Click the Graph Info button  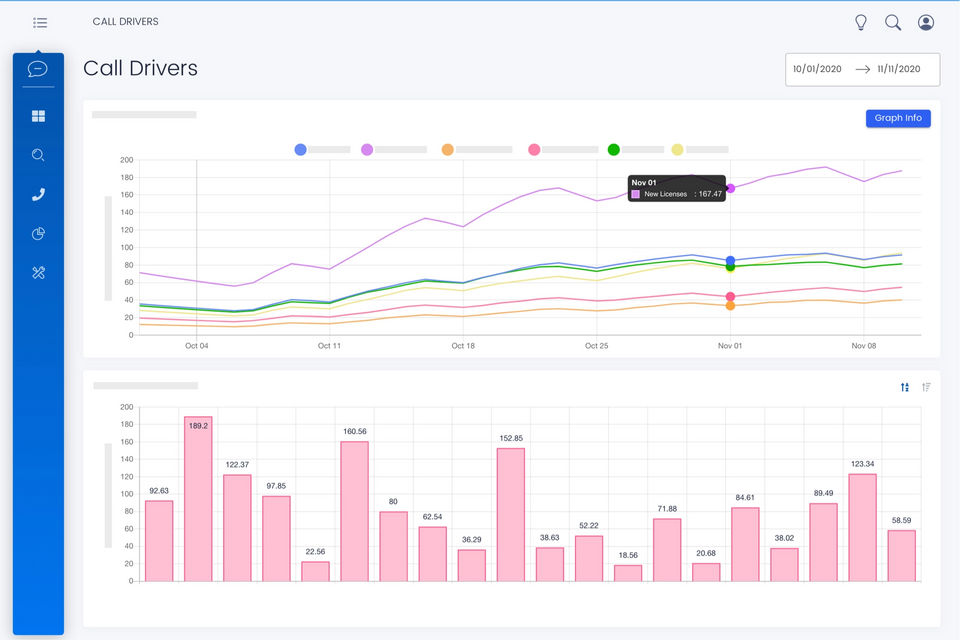(898, 118)
